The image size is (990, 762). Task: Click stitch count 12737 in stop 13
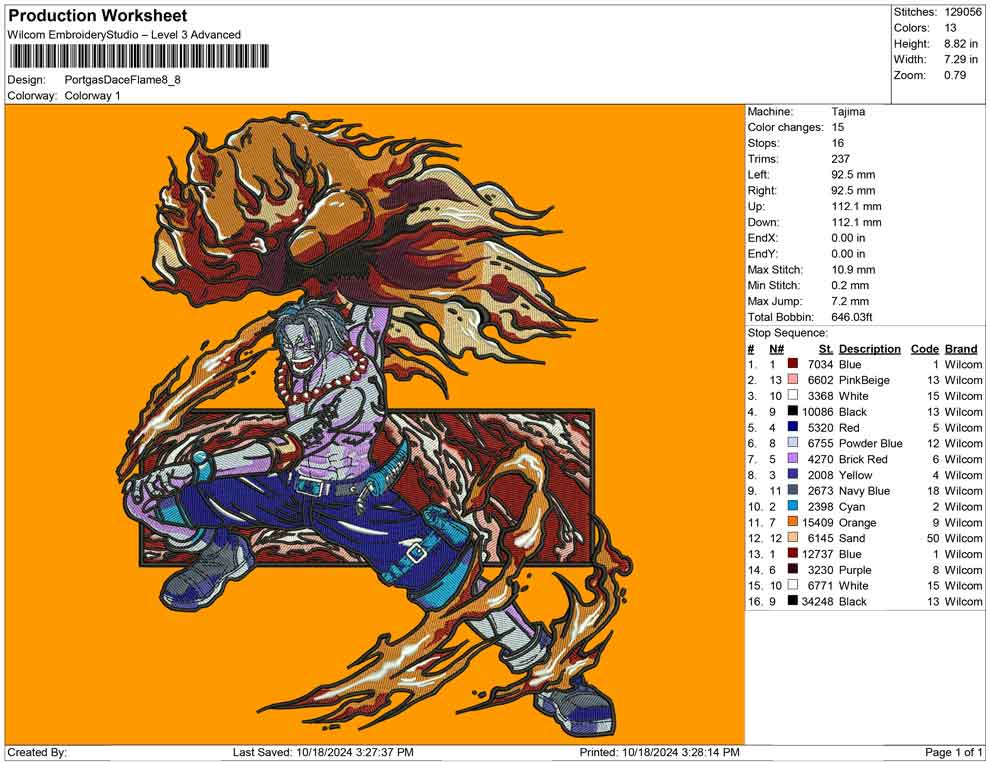point(818,554)
